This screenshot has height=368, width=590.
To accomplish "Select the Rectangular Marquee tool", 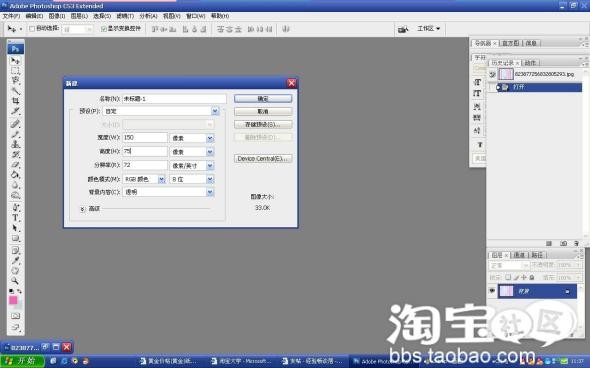I will [x=15, y=70].
